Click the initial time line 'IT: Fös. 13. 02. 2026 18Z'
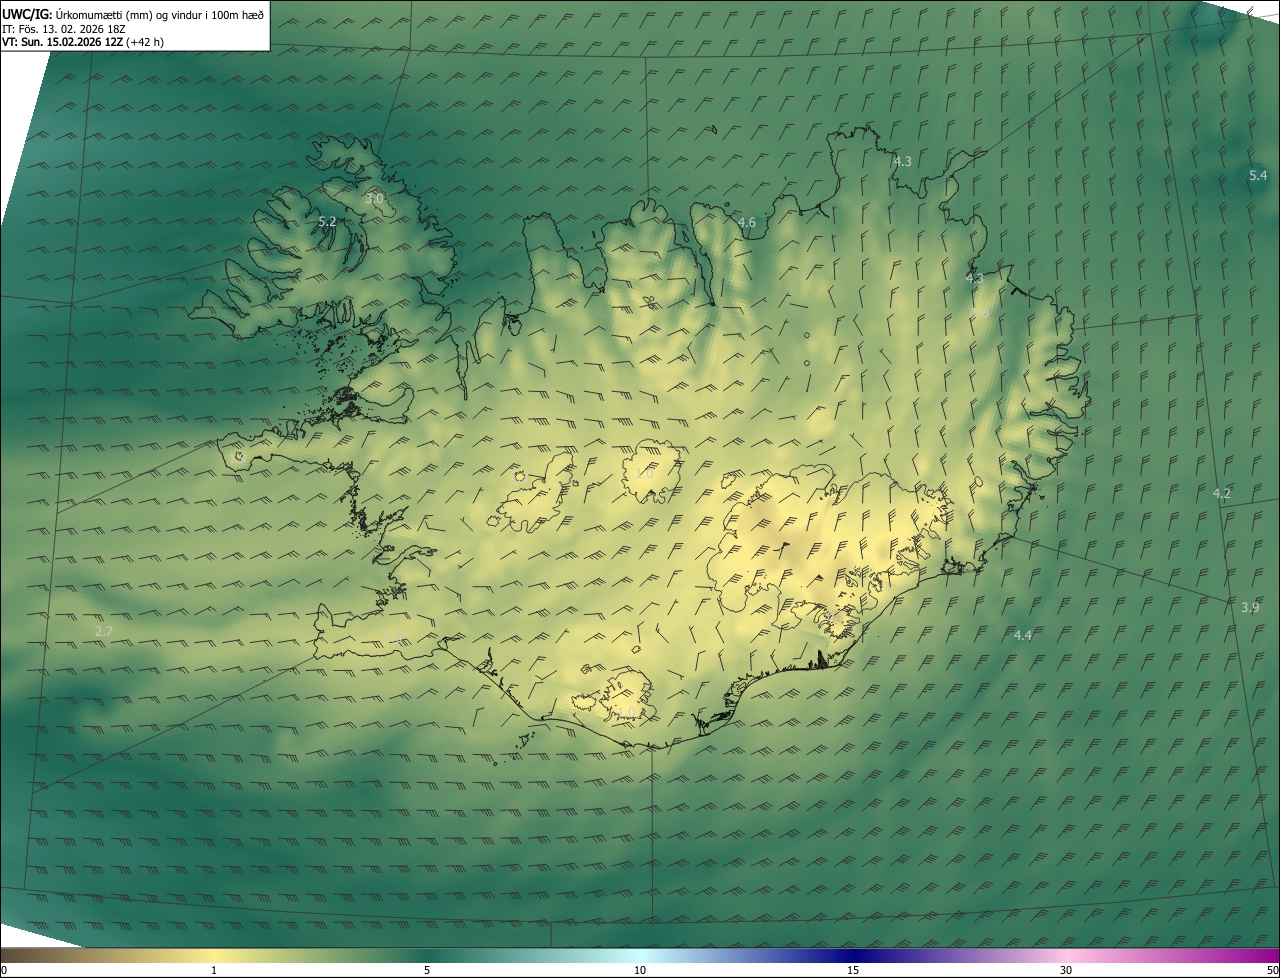 pyautogui.click(x=63, y=28)
